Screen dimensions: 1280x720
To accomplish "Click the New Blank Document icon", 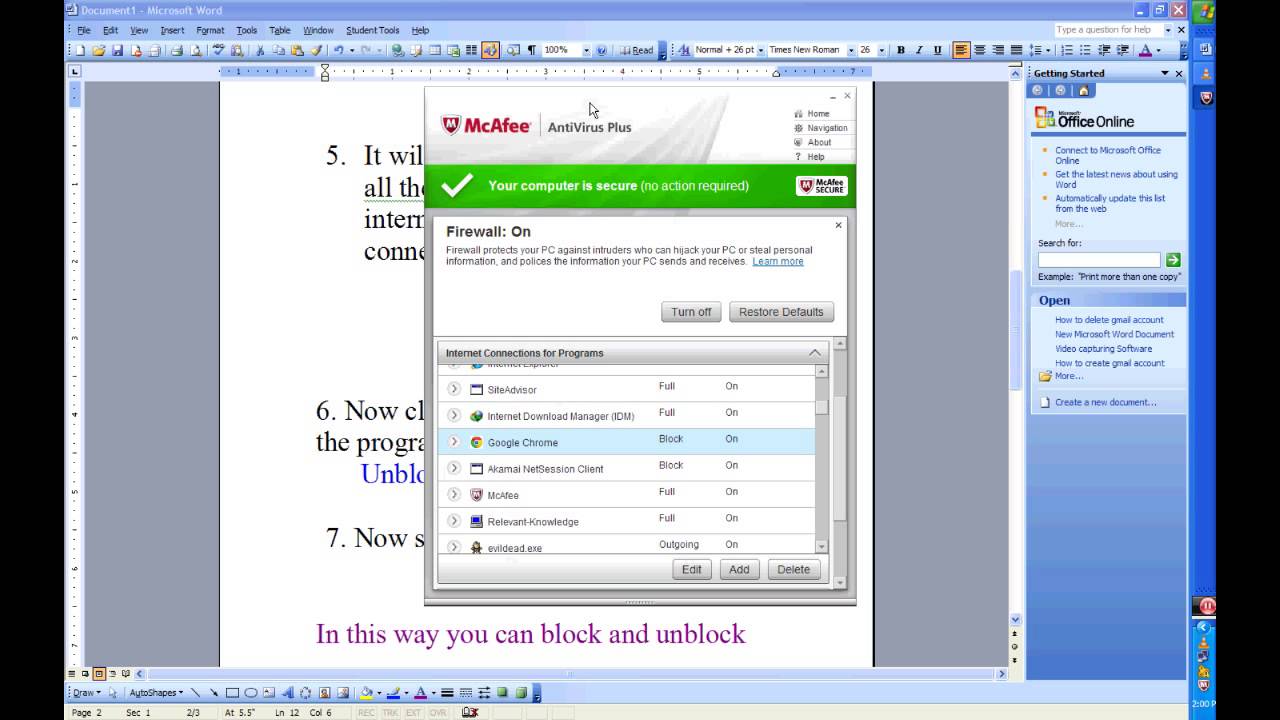I will 80,50.
